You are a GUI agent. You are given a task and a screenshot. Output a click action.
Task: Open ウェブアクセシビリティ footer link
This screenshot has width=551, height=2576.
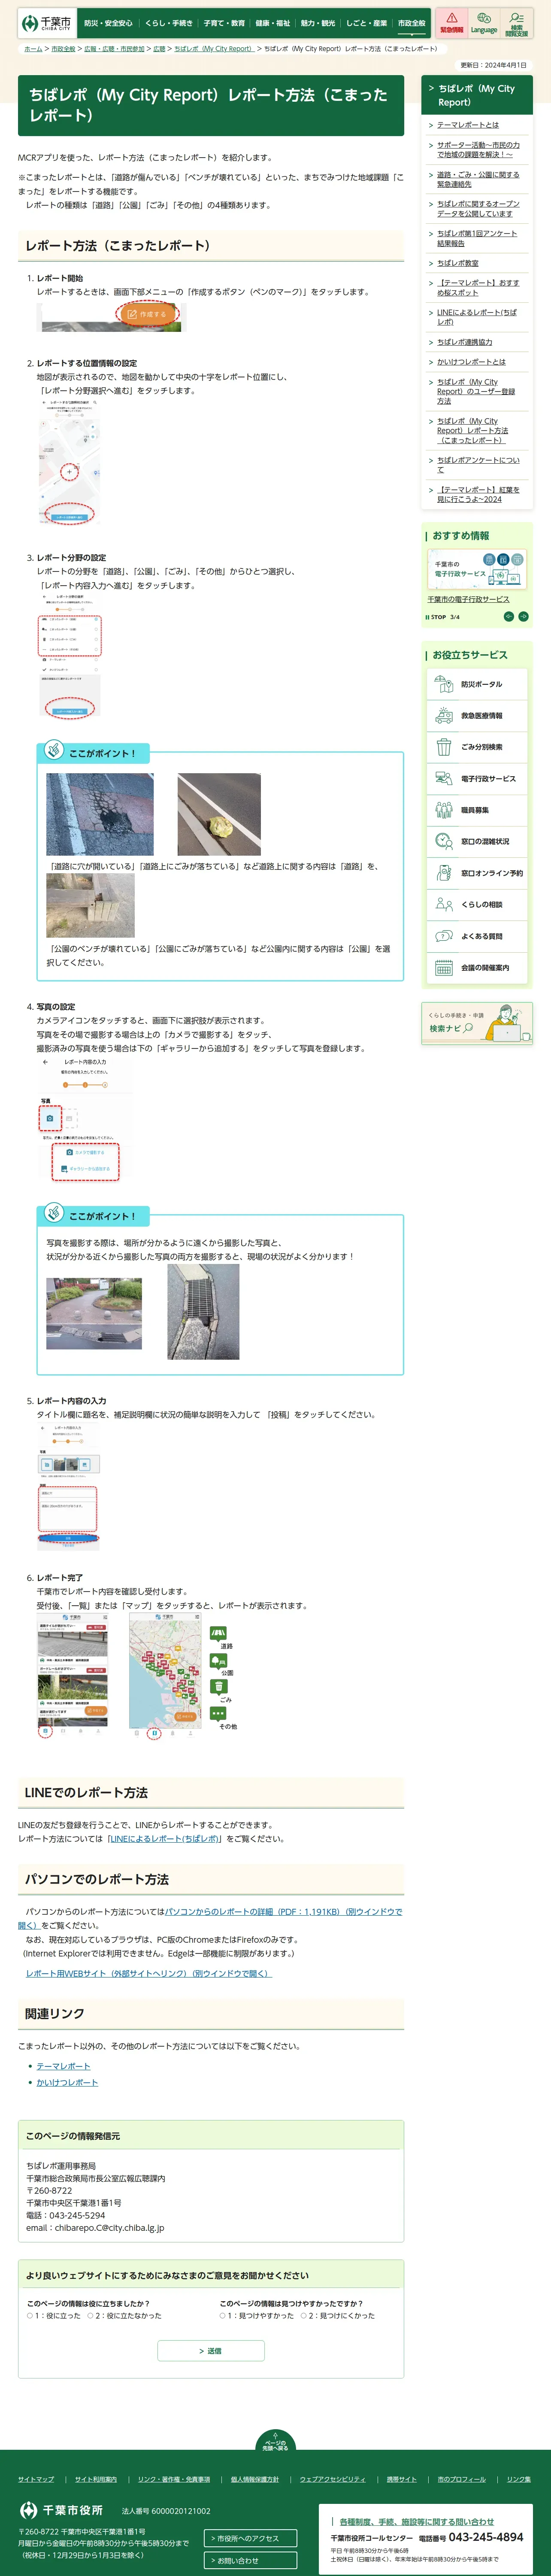point(333,2479)
